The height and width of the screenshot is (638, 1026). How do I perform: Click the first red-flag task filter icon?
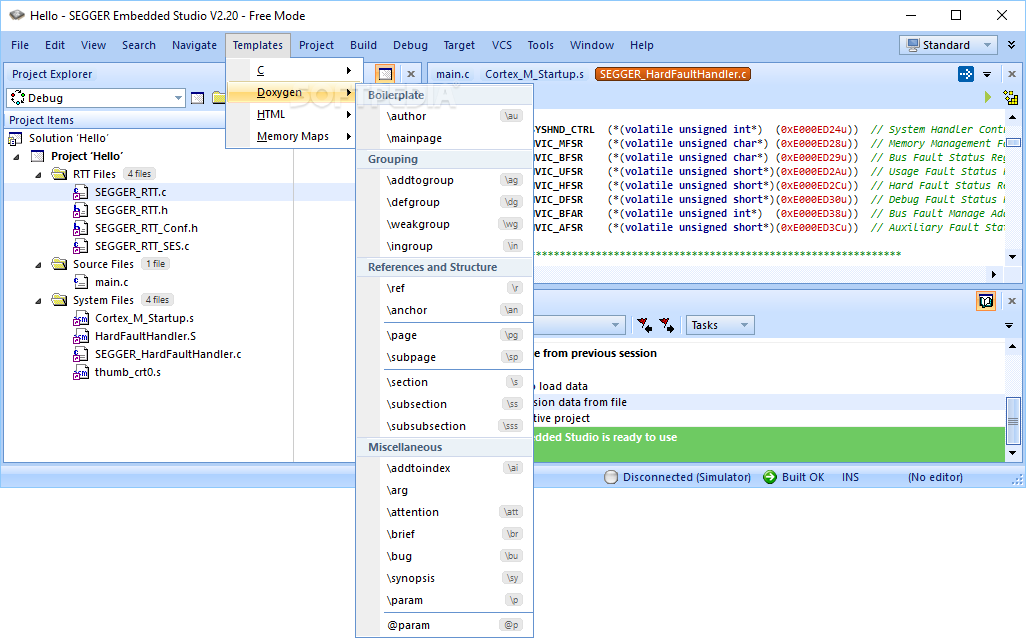click(x=645, y=325)
